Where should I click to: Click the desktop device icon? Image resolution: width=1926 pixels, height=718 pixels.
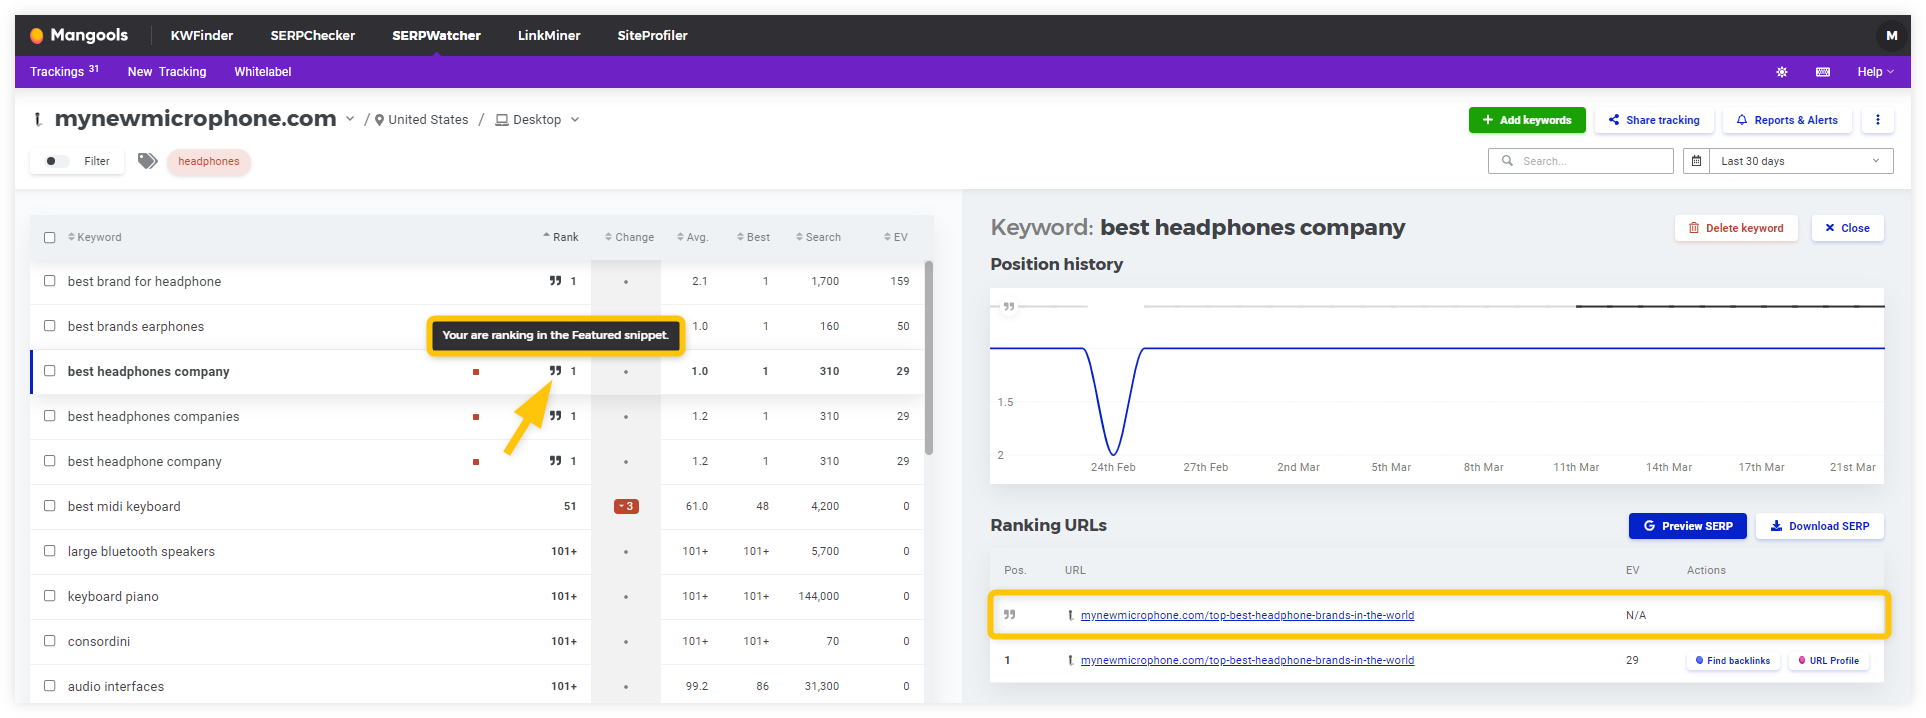(x=502, y=120)
